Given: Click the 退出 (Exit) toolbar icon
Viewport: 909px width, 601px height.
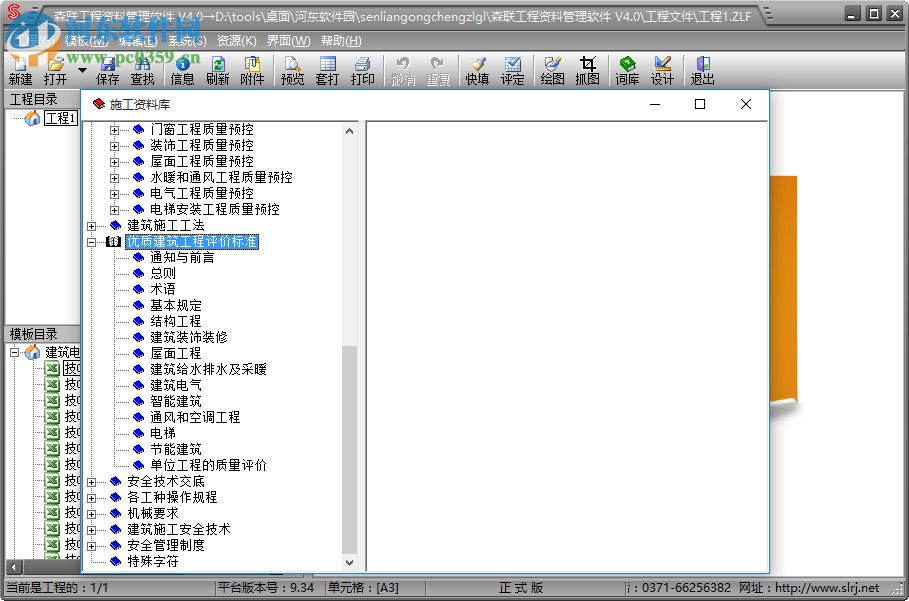Looking at the screenshot, I should (702, 71).
